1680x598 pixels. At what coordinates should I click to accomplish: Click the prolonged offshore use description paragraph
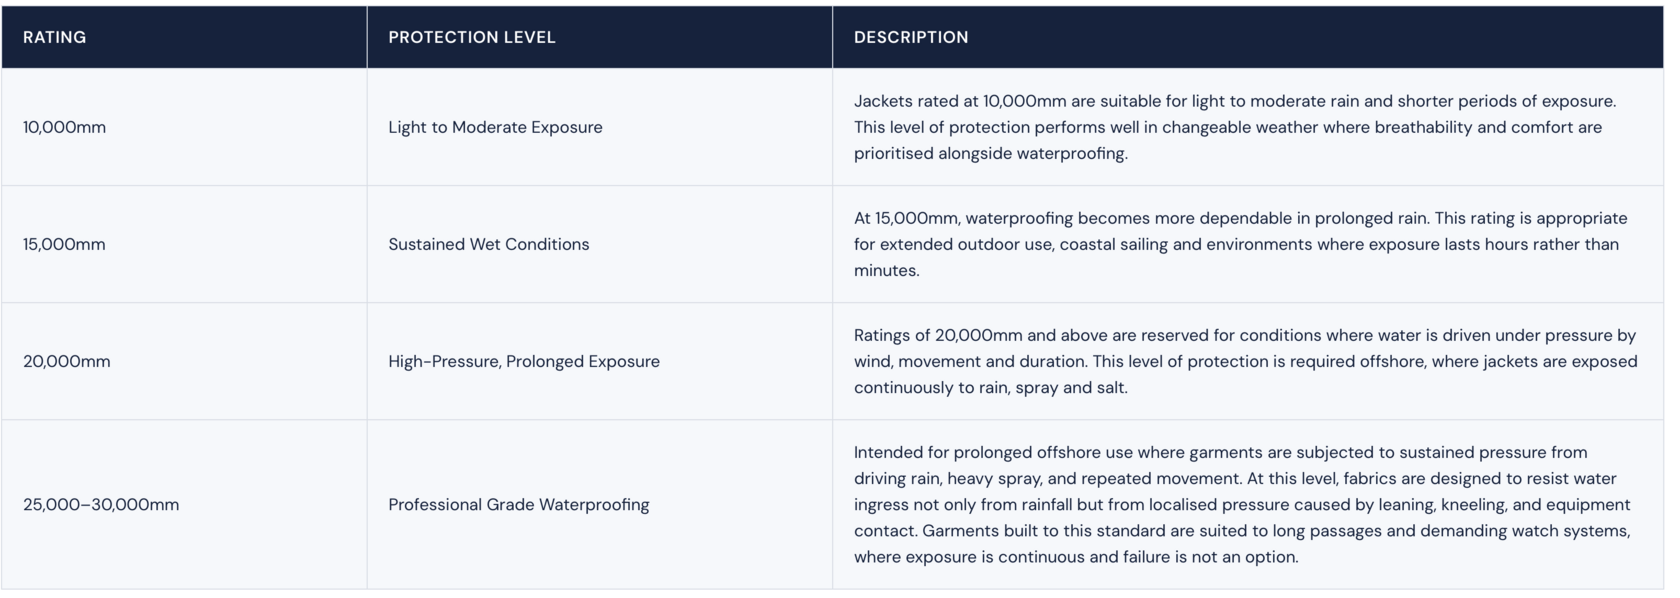tap(1243, 504)
